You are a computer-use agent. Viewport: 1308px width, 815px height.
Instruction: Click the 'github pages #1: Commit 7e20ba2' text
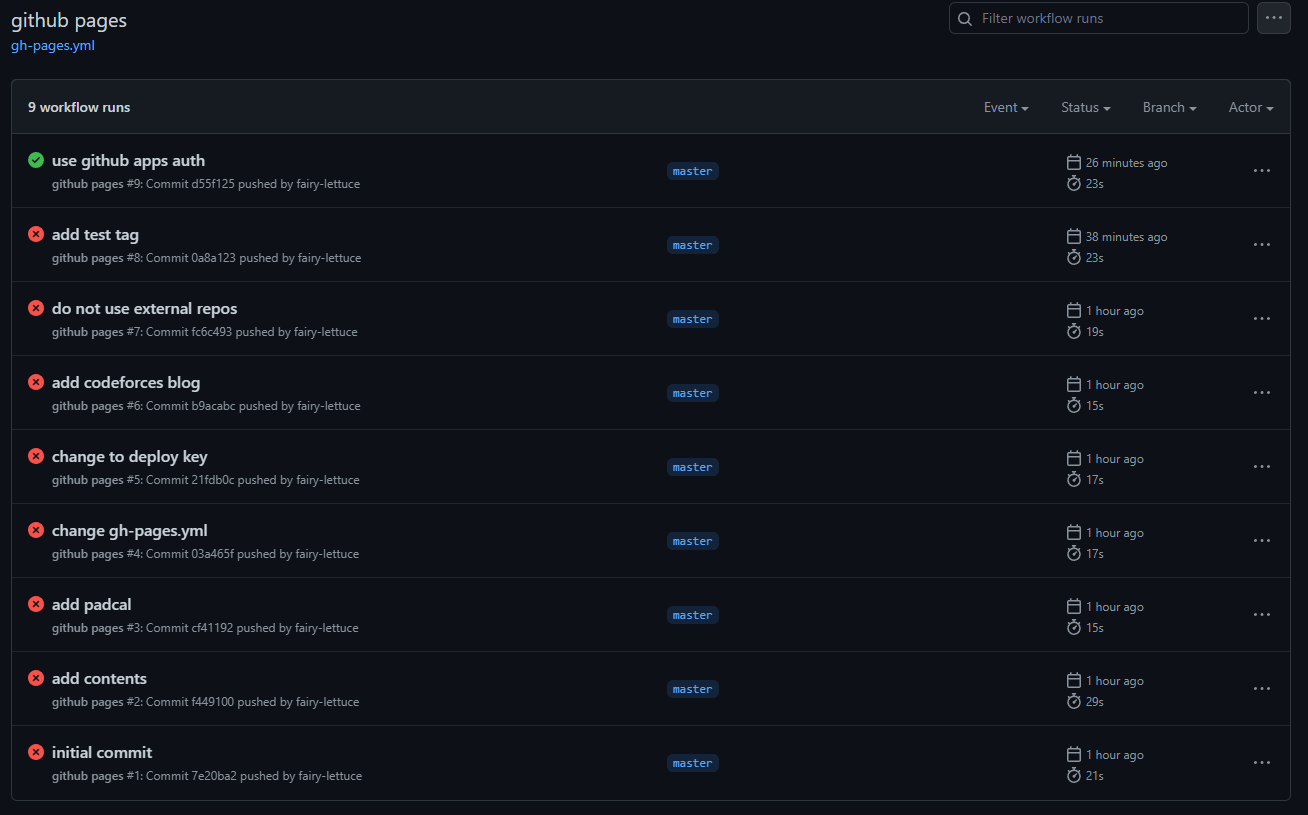(x=144, y=776)
